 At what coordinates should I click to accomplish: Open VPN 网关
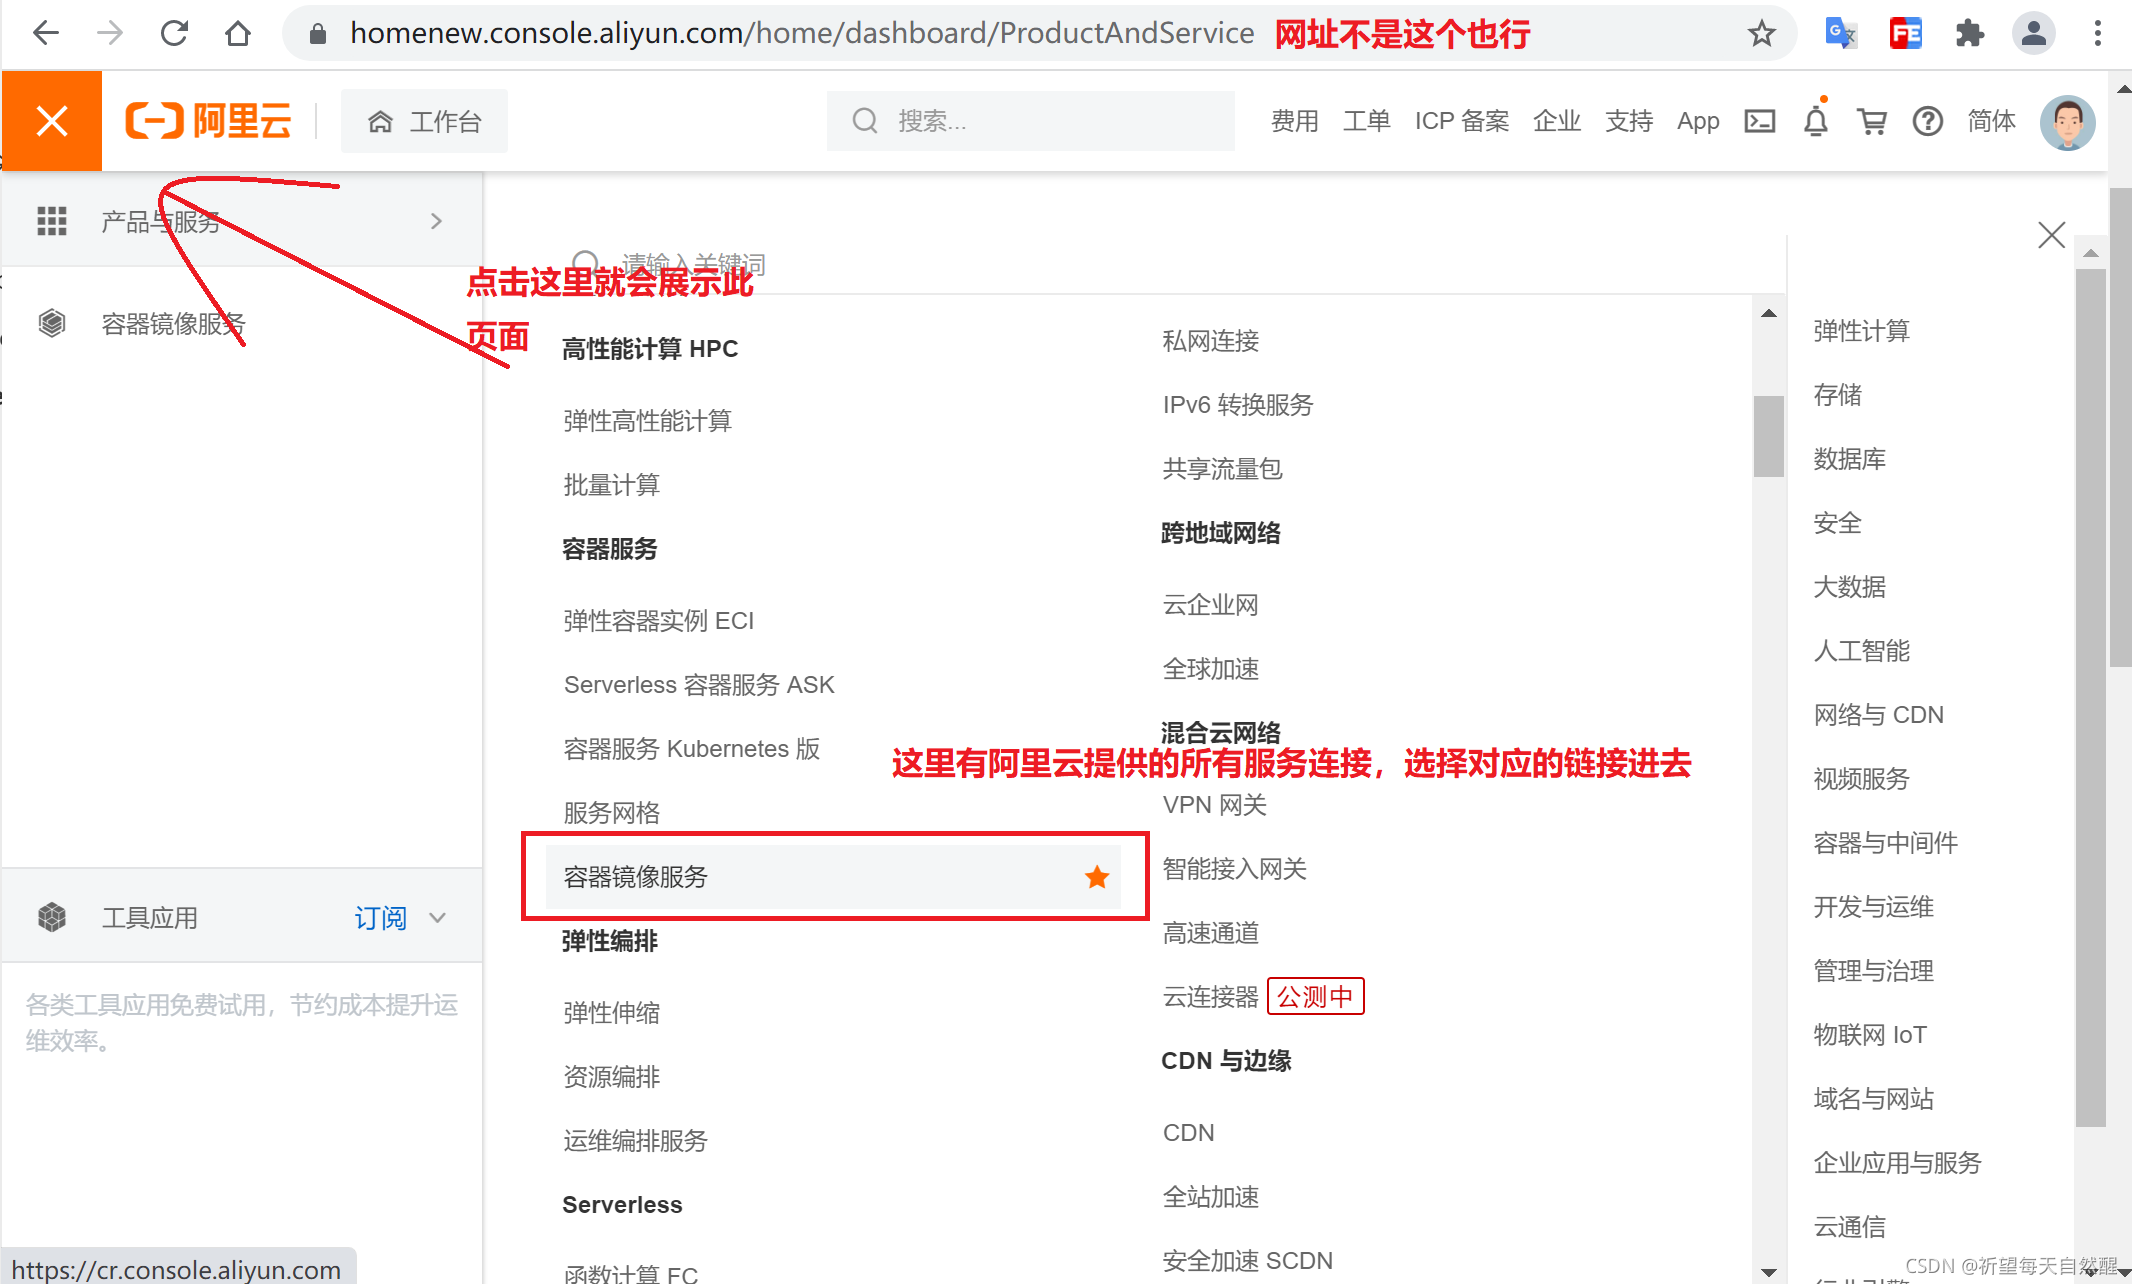pos(1214,805)
